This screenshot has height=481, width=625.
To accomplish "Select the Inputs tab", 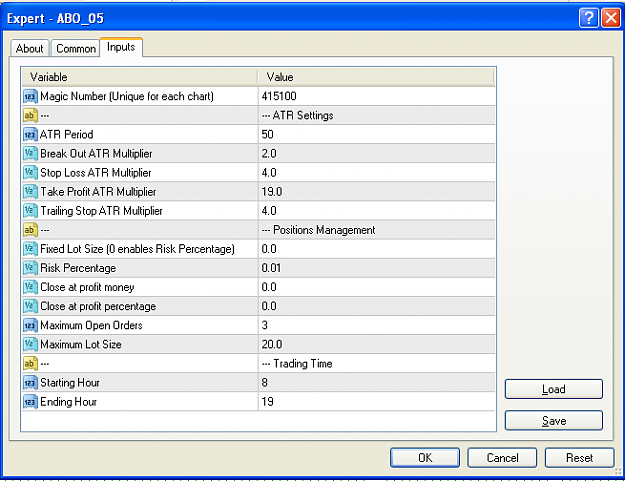I will (x=121, y=47).
